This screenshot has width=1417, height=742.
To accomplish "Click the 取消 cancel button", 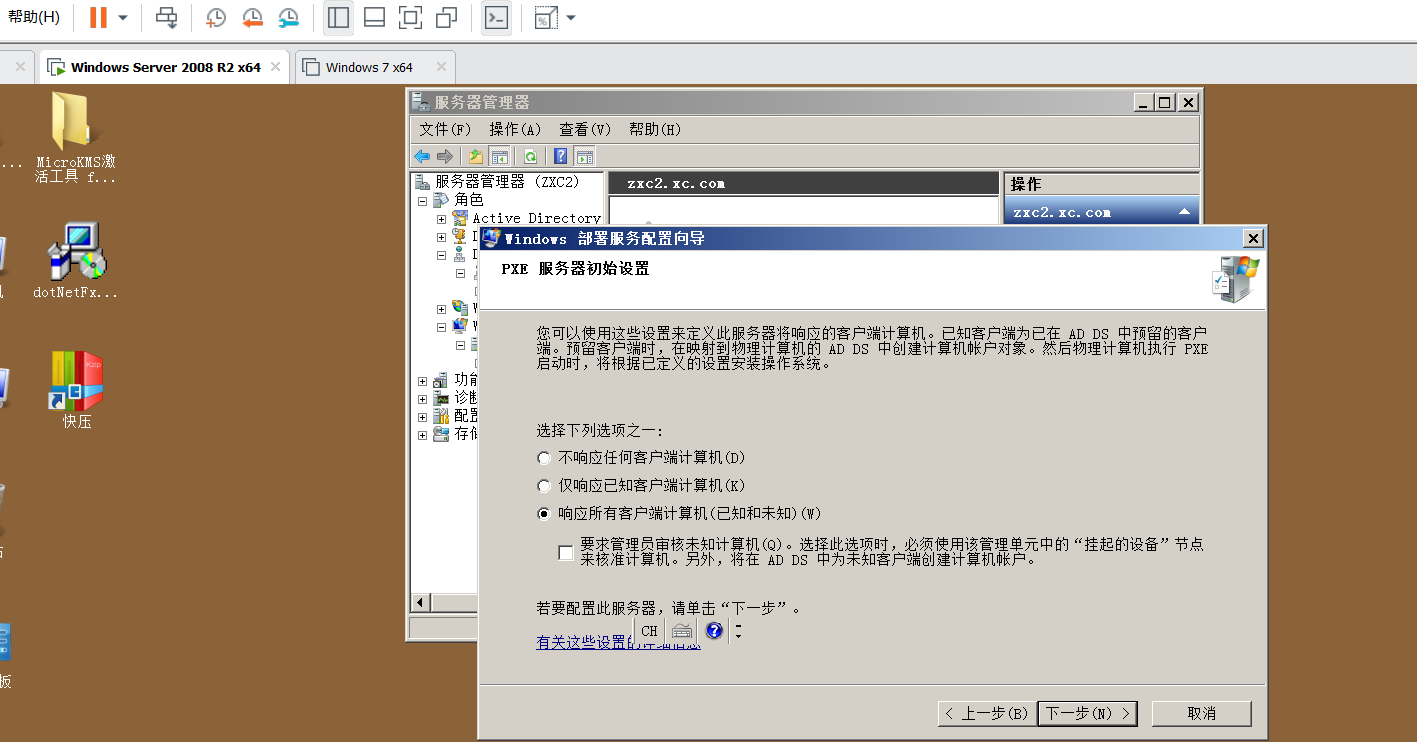I will [x=1202, y=713].
